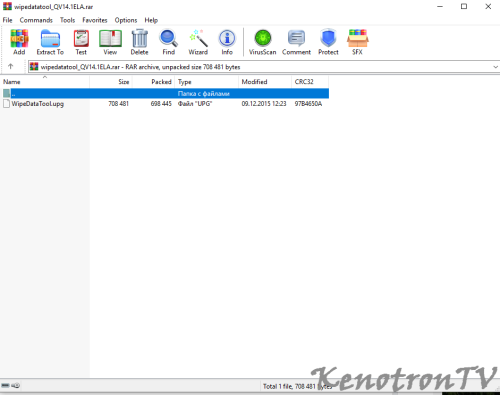Click the size value 708 481
This screenshot has width=500, height=395.
click(x=118, y=104)
